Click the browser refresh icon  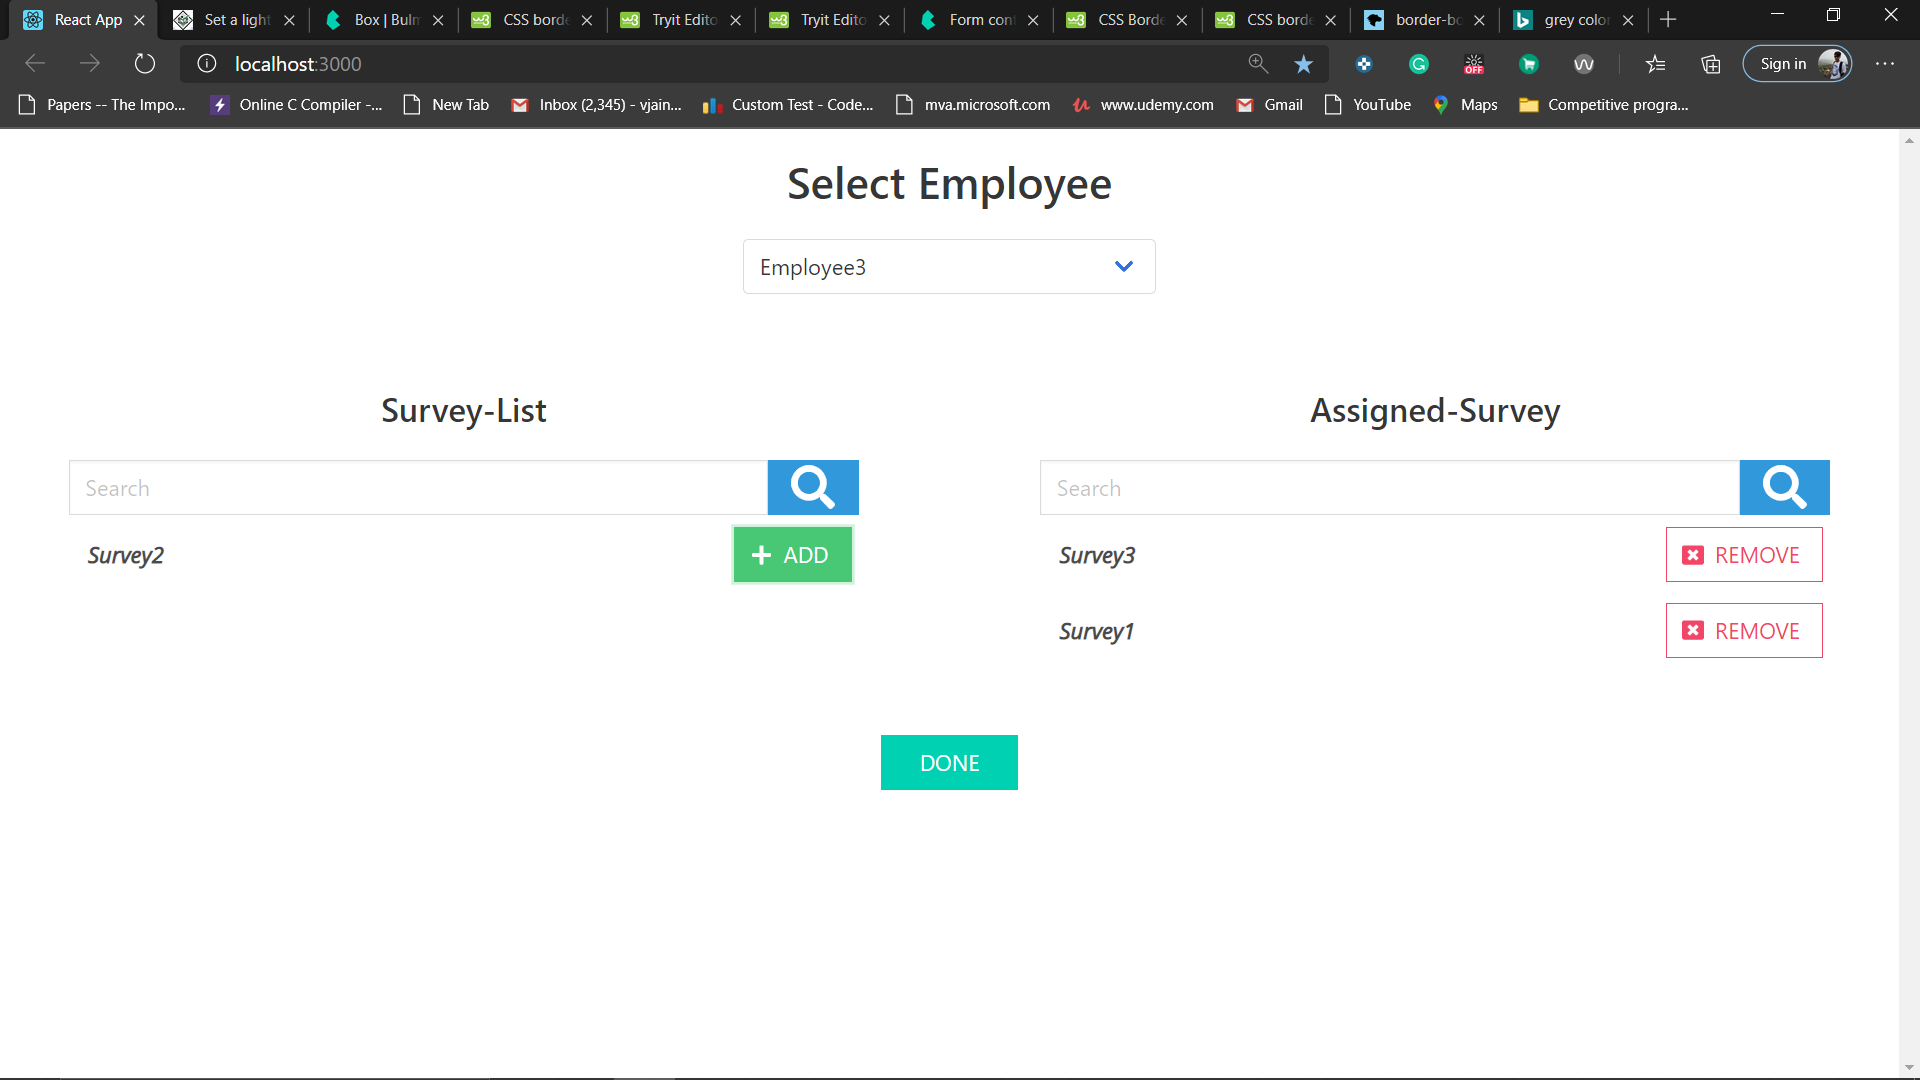tap(145, 64)
